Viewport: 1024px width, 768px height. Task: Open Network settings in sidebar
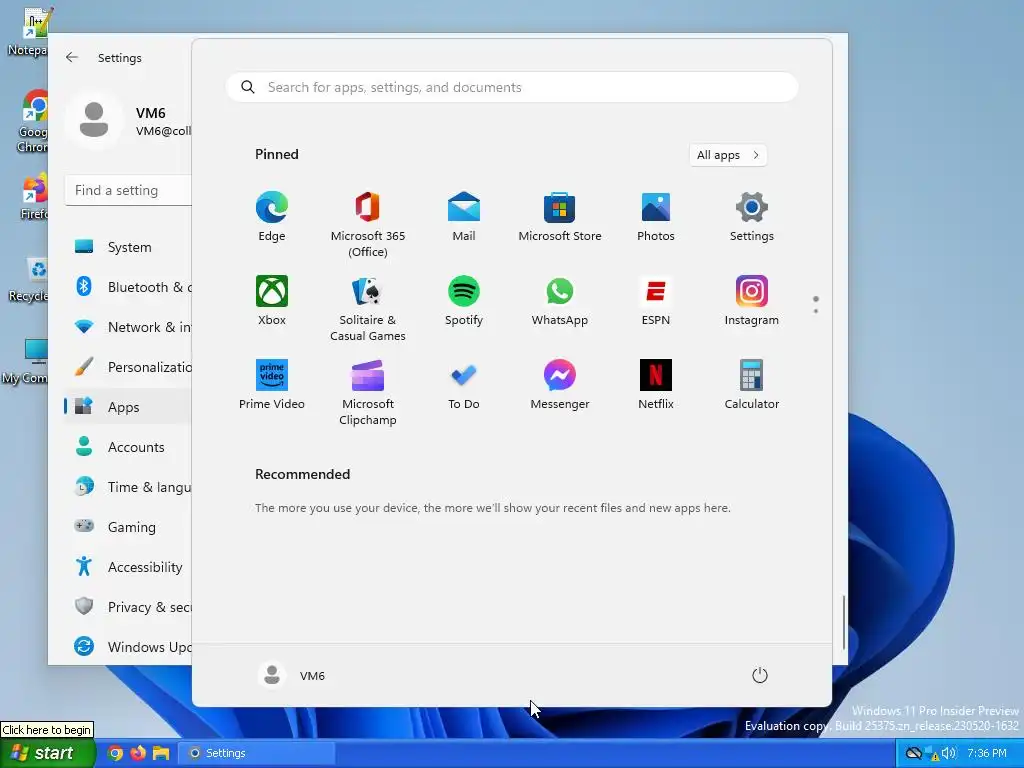[128, 327]
